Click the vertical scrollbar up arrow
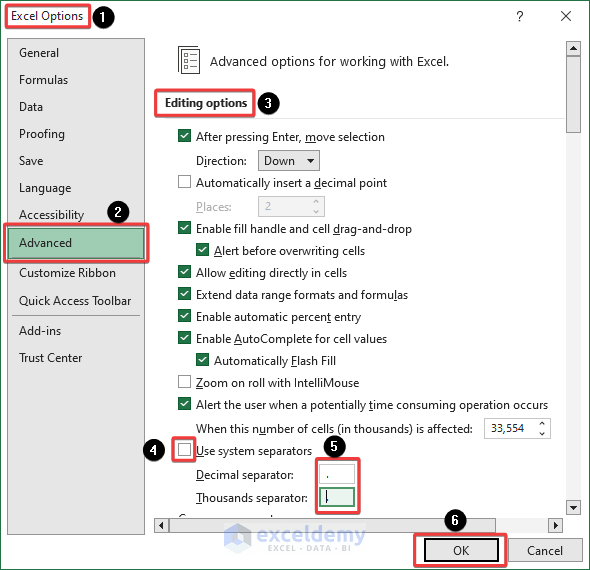Image resolution: width=590 pixels, height=570 pixels. (573, 49)
